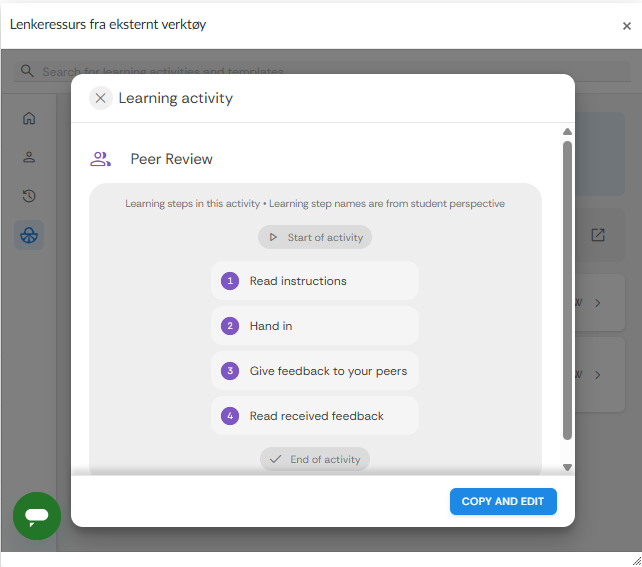Screen dimensions: 642x567
Task: Click the open-in-new-window icon
Action: (x=598, y=235)
